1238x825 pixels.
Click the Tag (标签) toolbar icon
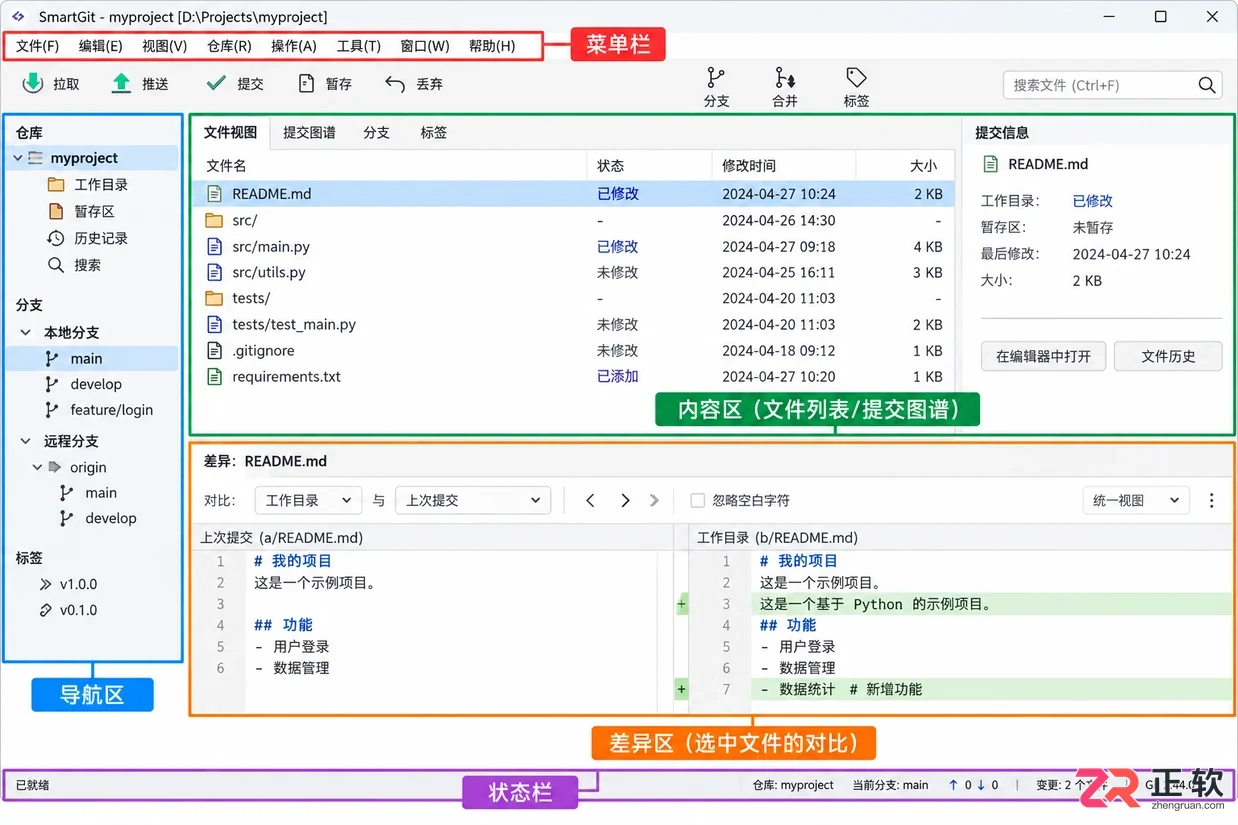pyautogui.click(x=856, y=78)
